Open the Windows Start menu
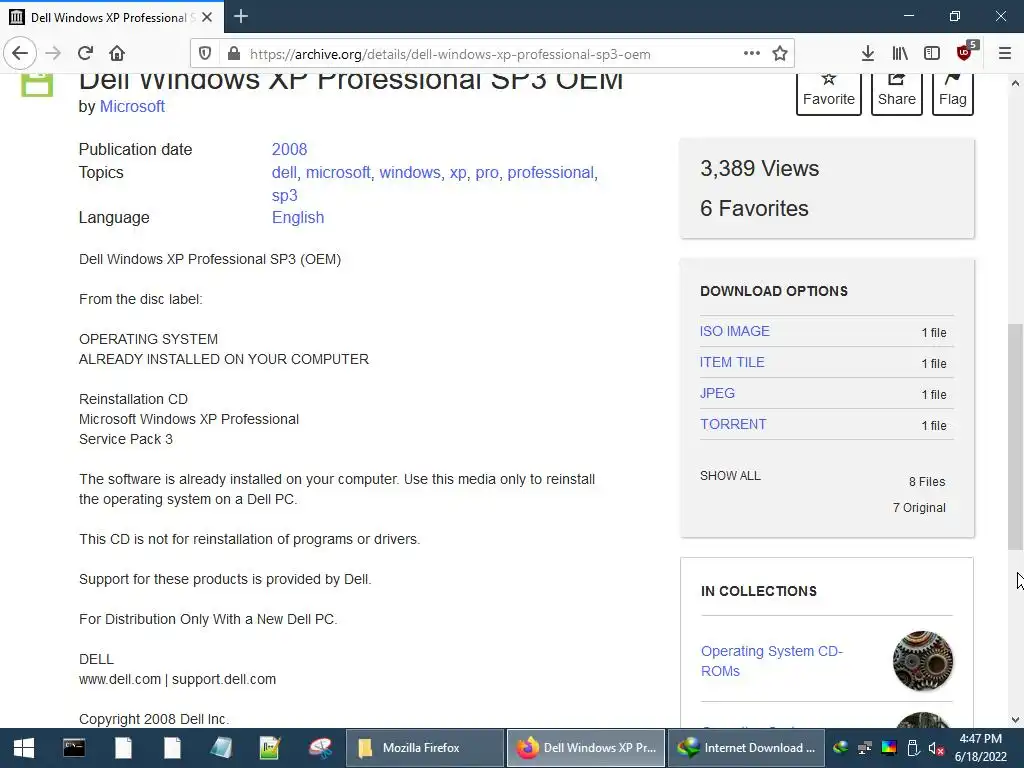The height and width of the screenshot is (768, 1024). [24, 748]
